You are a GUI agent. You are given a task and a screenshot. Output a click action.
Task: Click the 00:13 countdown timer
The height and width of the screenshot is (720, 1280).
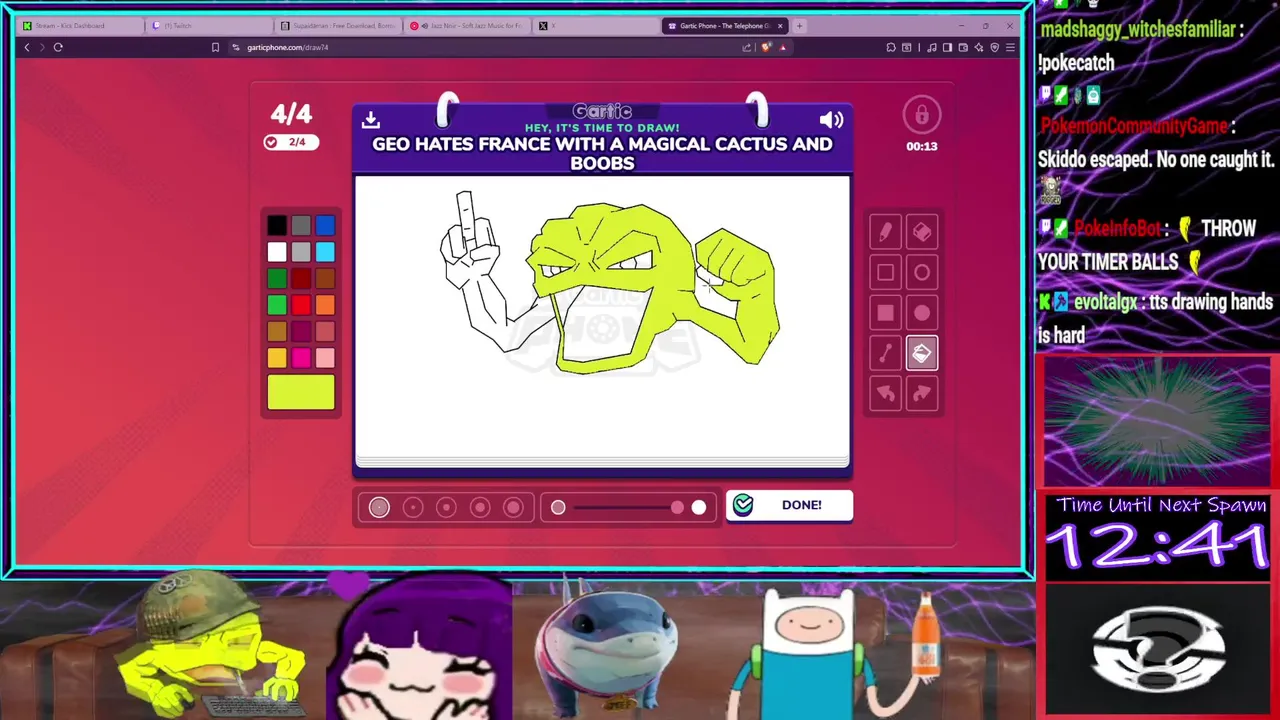pyautogui.click(x=922, y=146)
